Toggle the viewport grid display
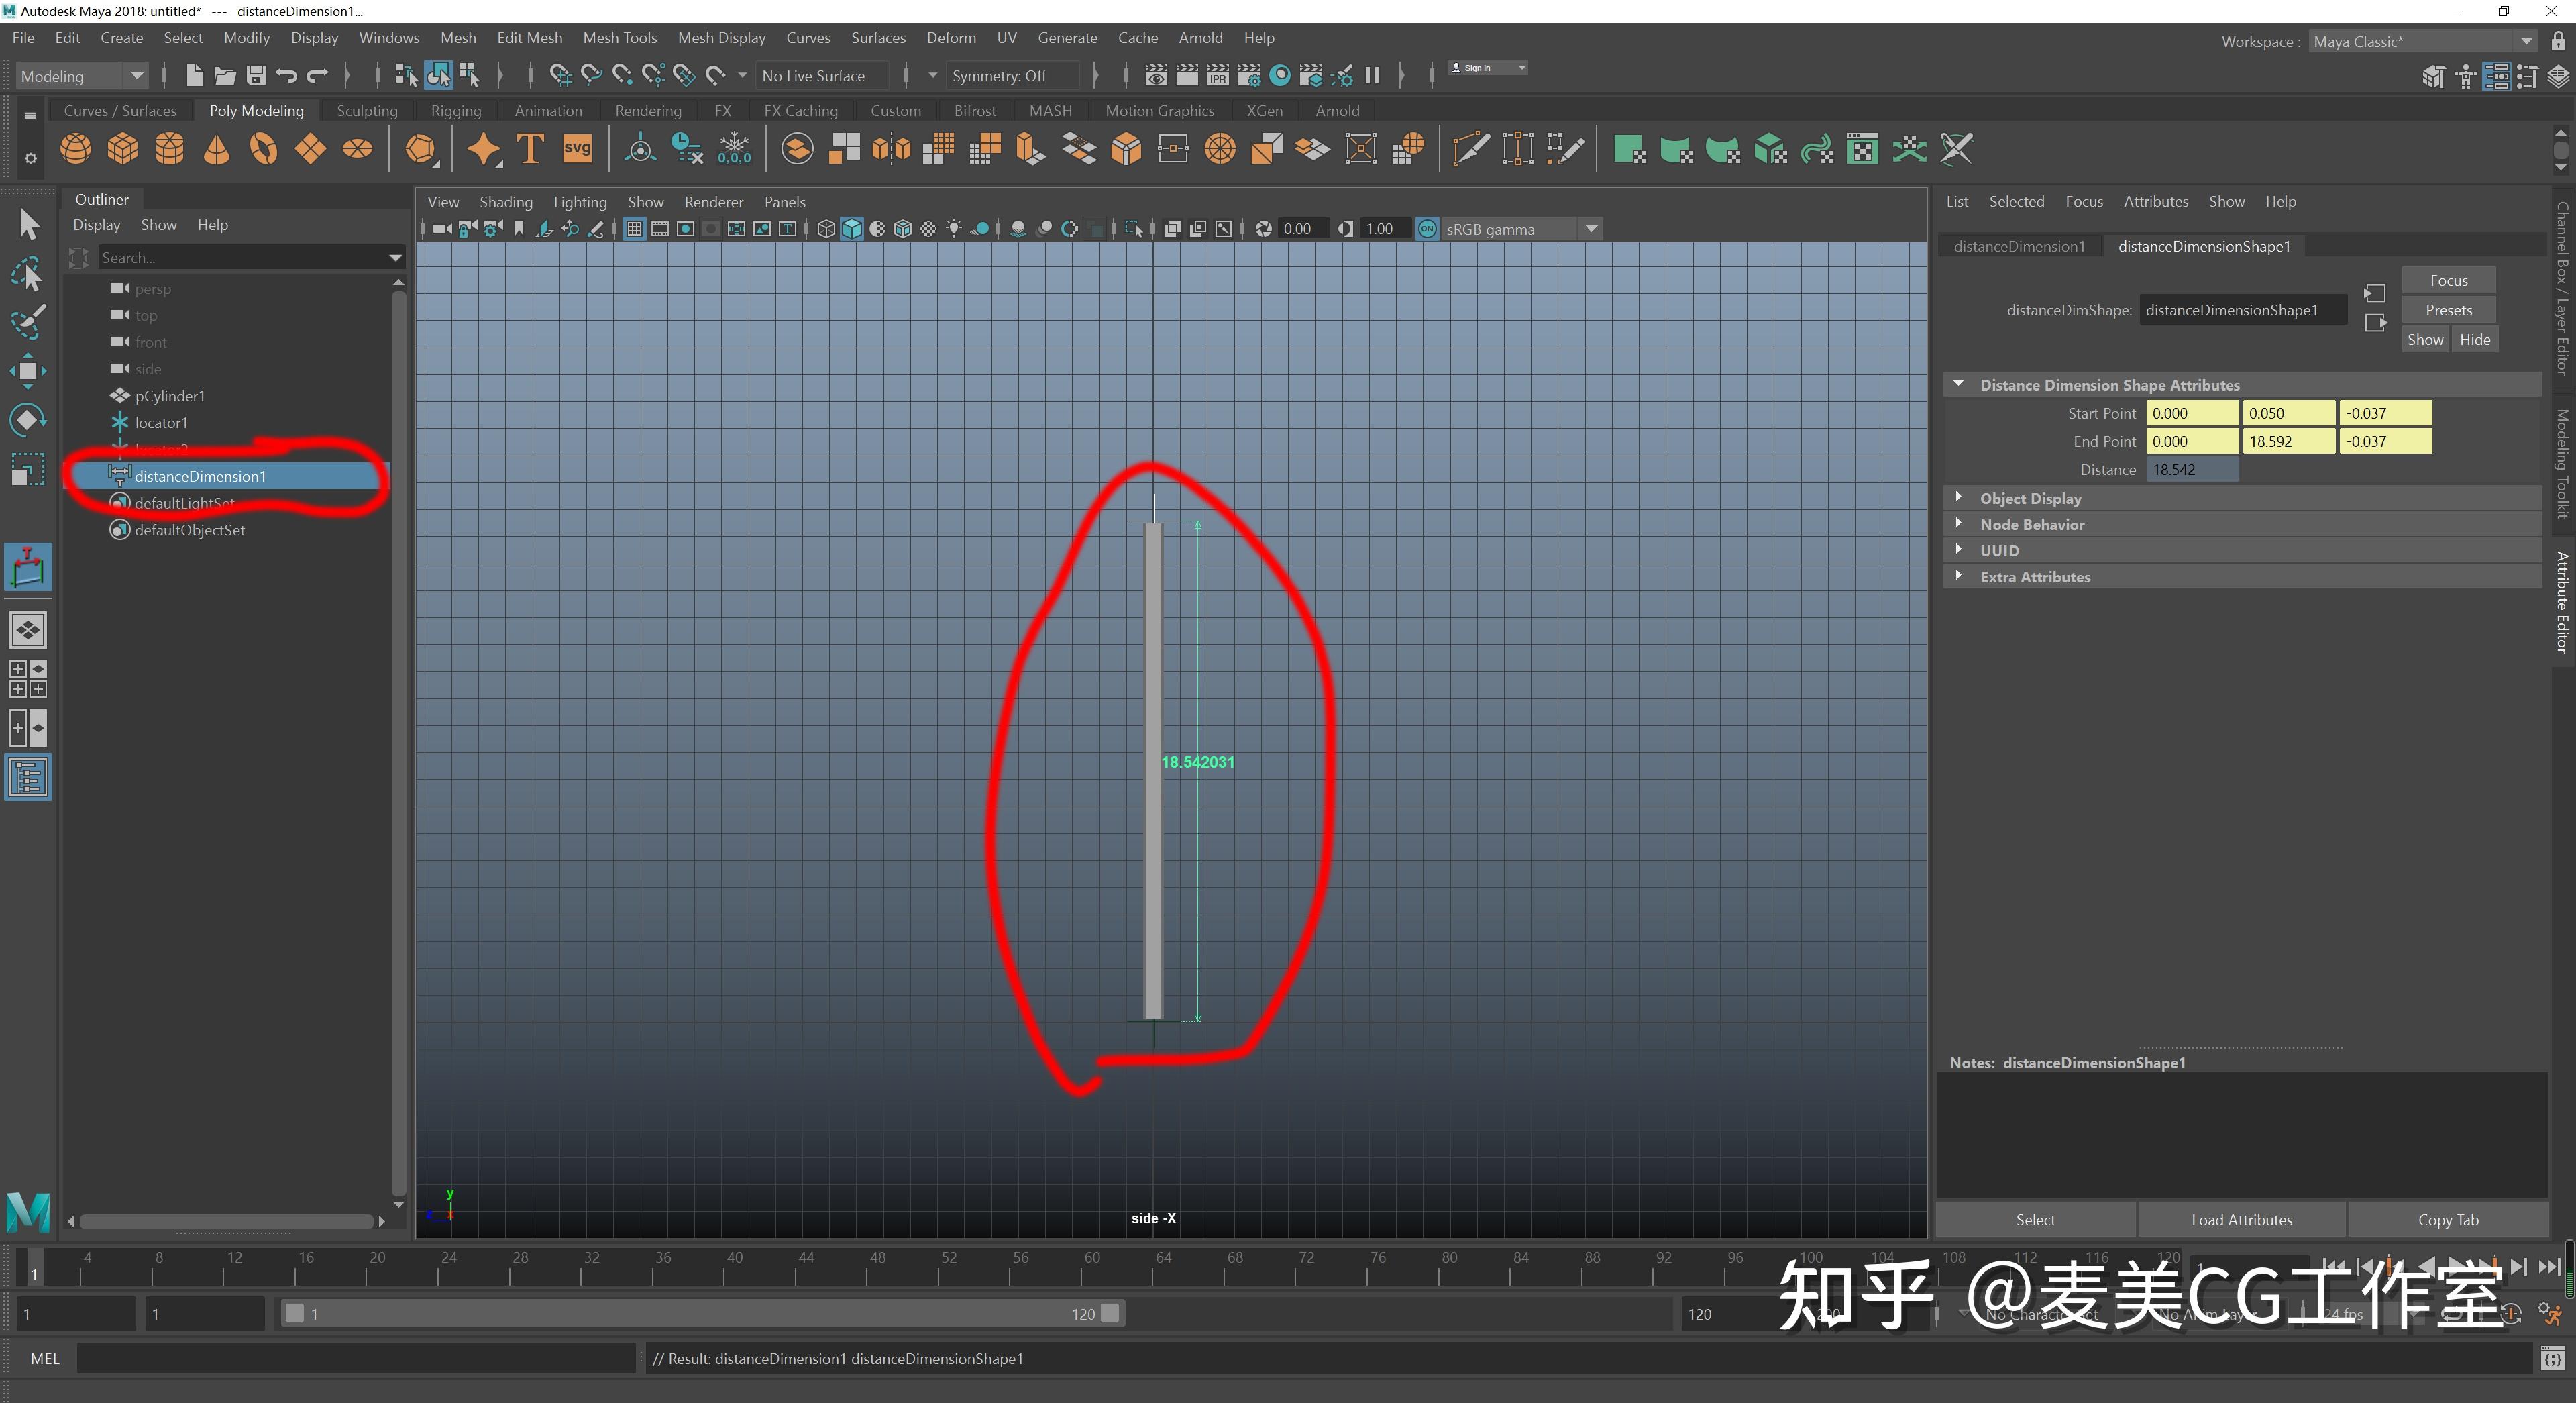2576x1403 pixels. tap(634, 228)
